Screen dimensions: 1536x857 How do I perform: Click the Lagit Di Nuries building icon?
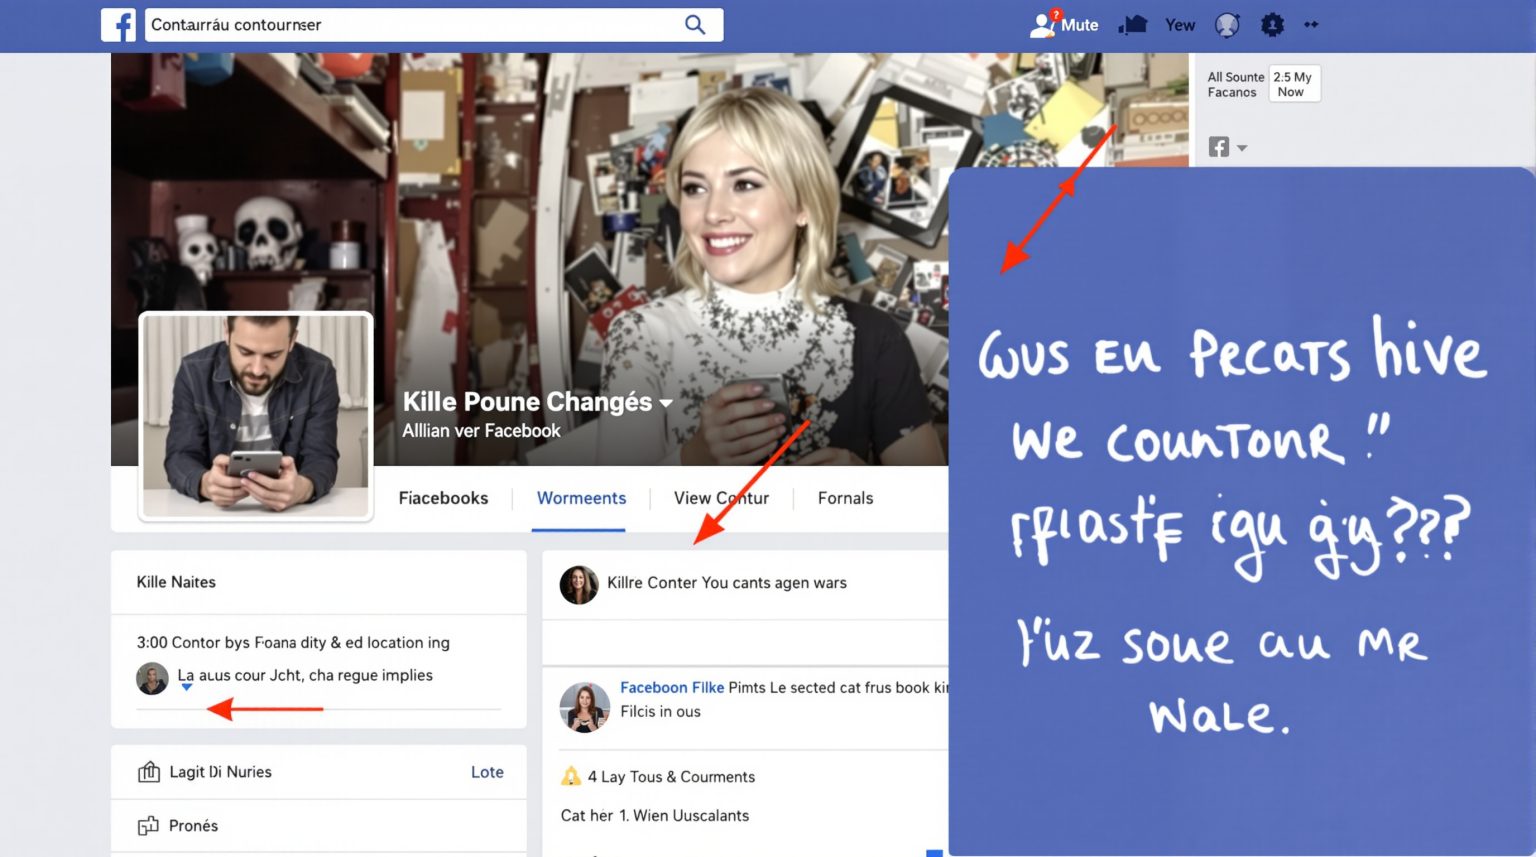(x=149, y=772)
